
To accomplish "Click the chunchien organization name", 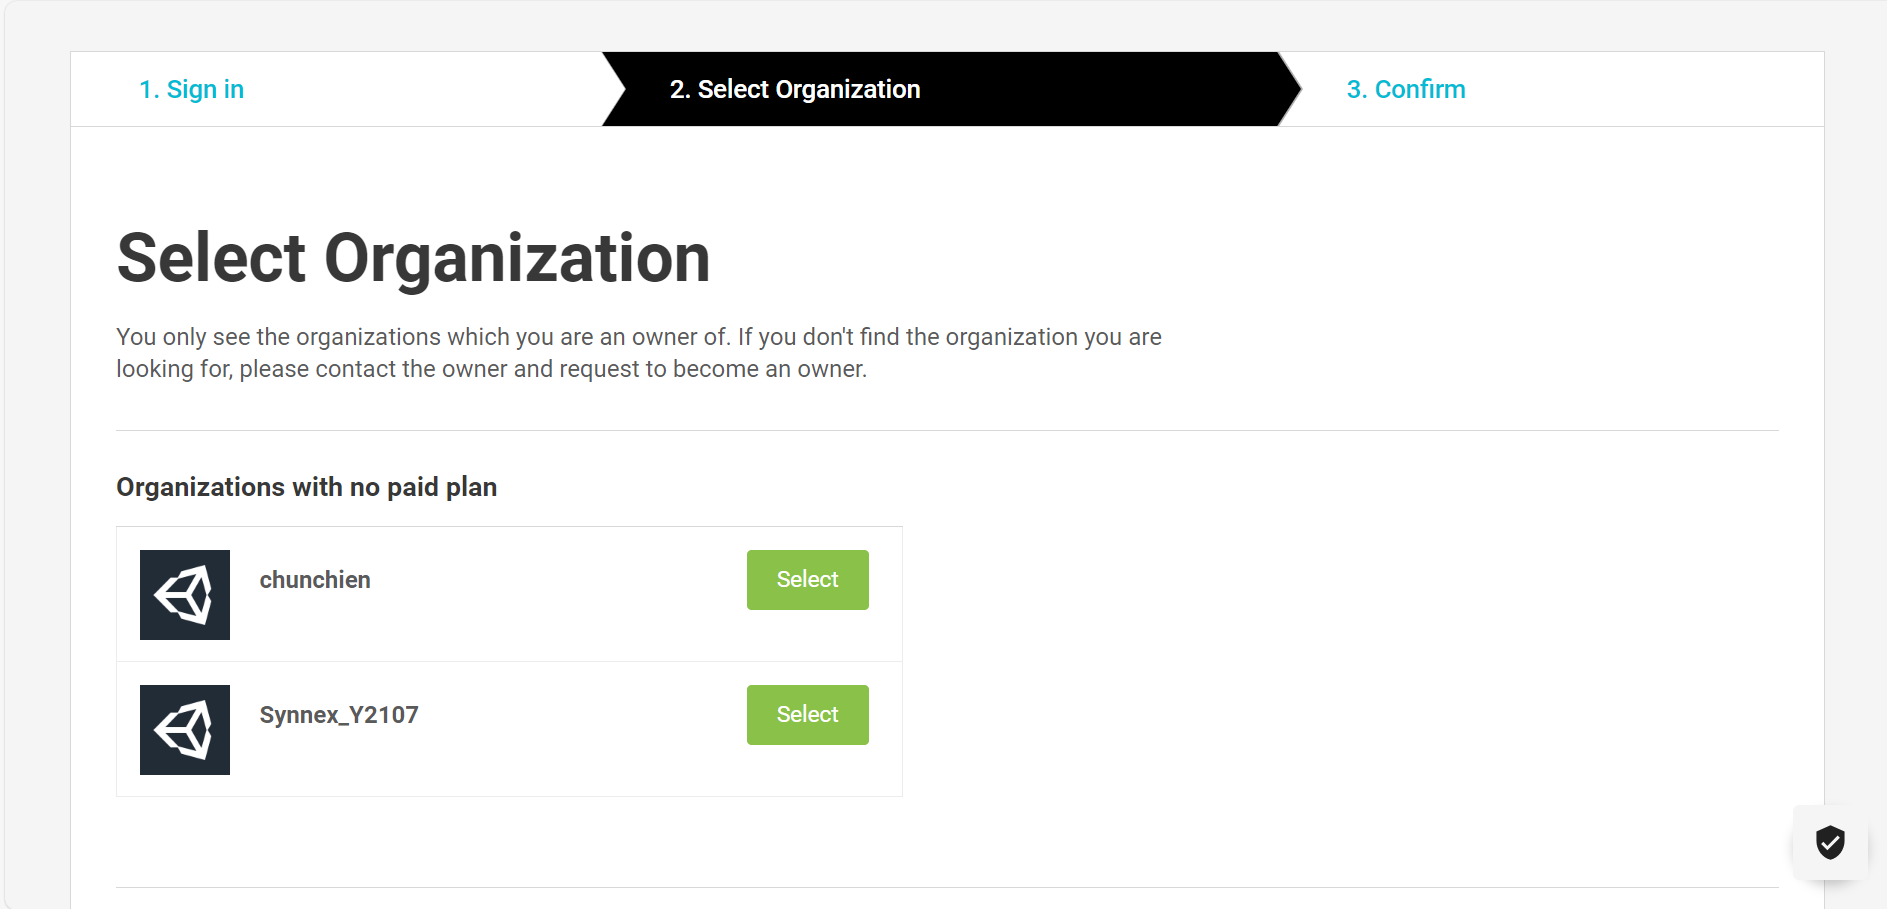I will [315, 580].
